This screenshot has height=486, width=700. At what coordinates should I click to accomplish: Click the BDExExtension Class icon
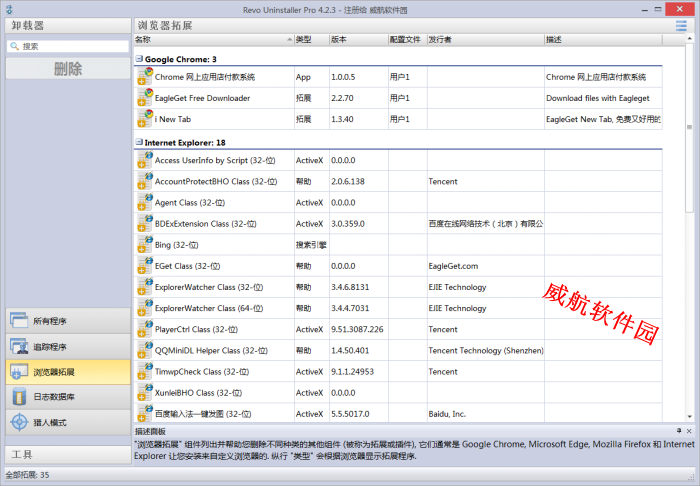pos(145,224)
